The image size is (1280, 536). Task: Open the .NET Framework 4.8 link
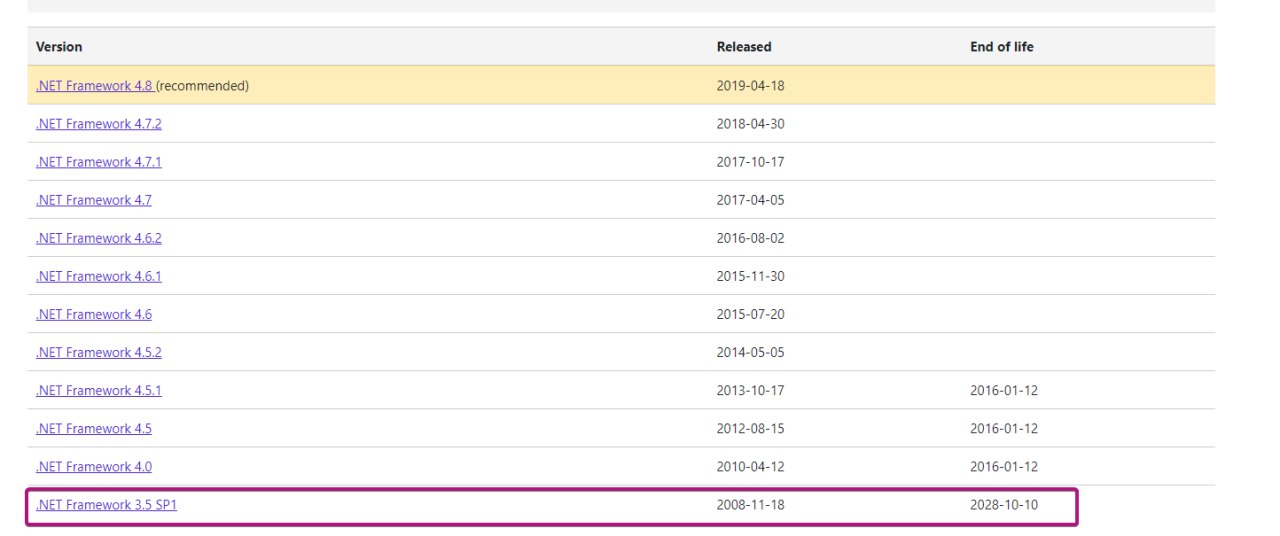(94, 86)
